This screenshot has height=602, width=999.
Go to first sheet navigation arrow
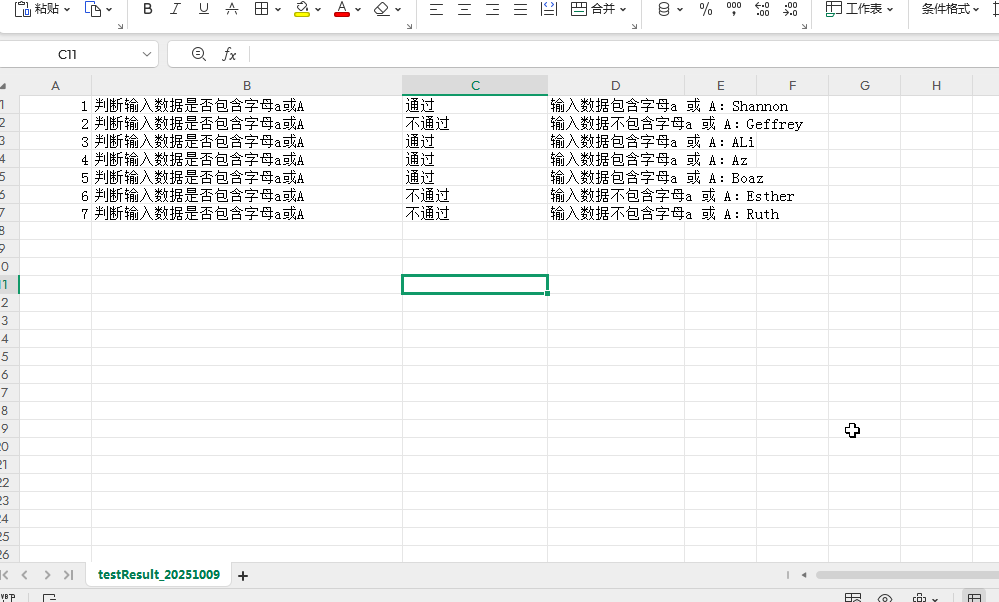[4, 575]
